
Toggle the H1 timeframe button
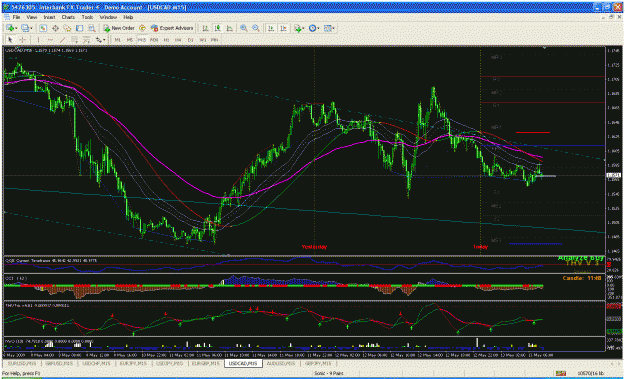[166, 40]
